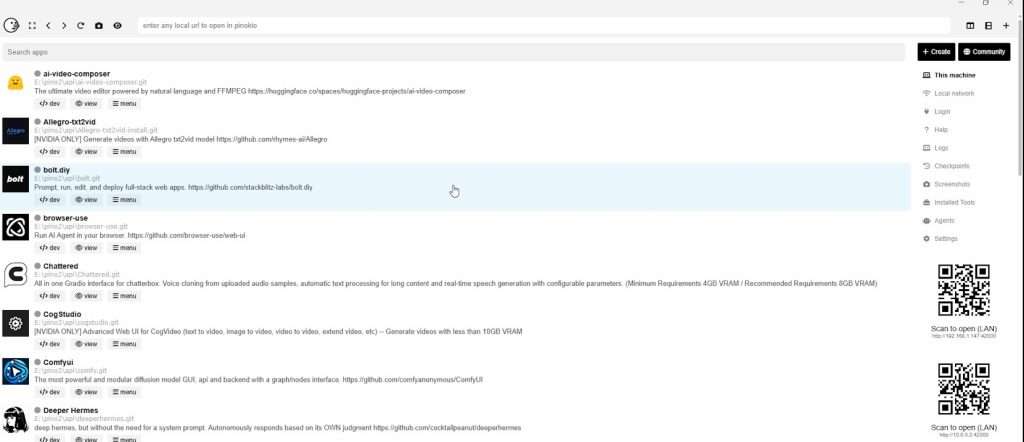This screenshot has width=1024, height=442.
Task: Open Agents in the sidebar
Action: coord(938,221)
